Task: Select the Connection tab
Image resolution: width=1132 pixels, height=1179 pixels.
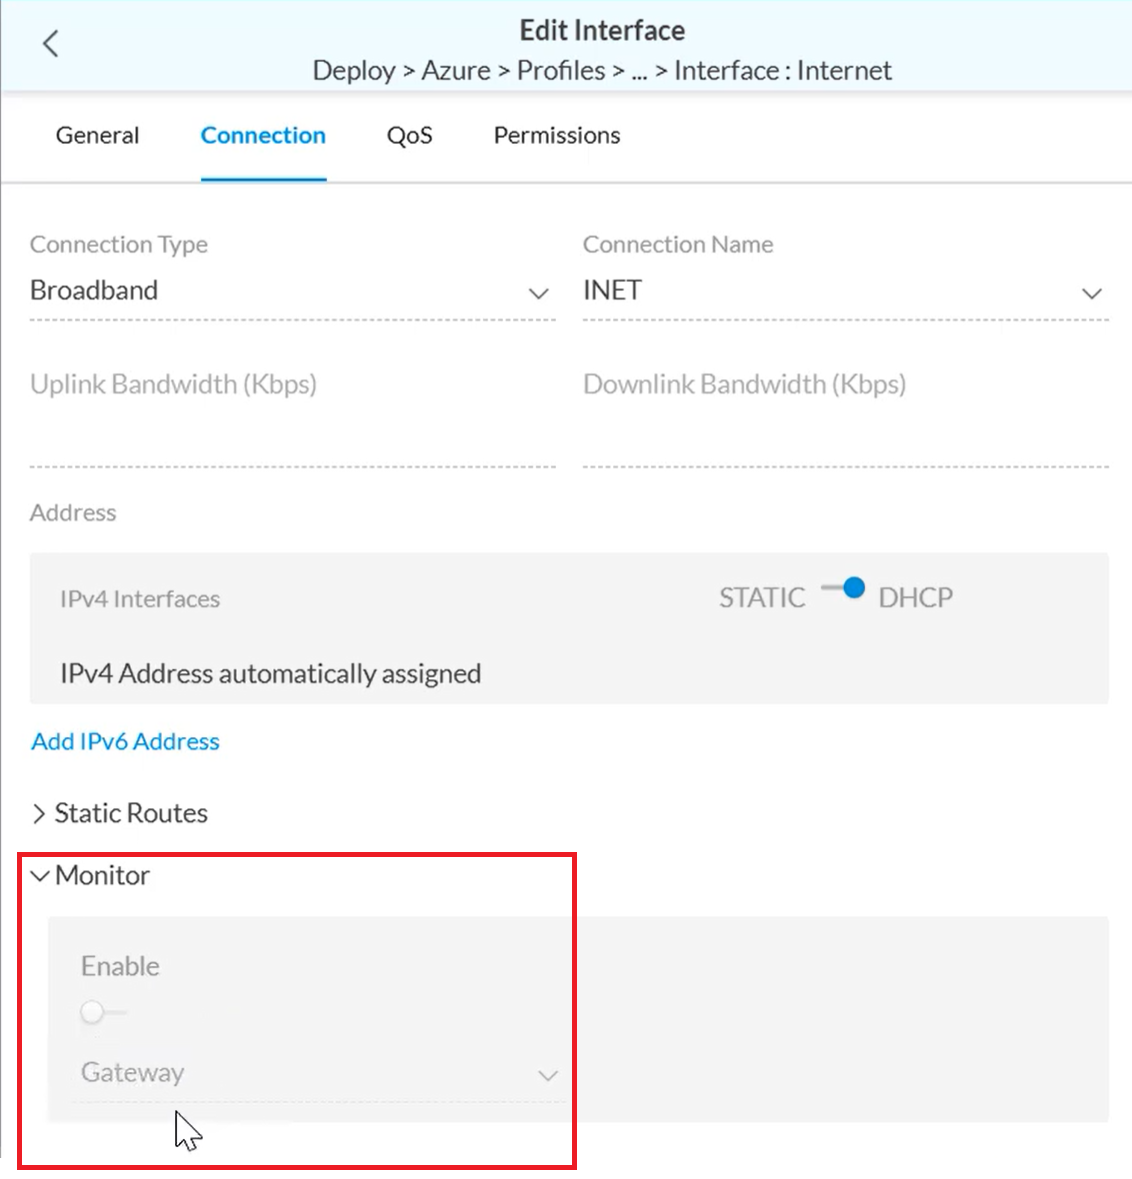Action: [x=263, y=136]
